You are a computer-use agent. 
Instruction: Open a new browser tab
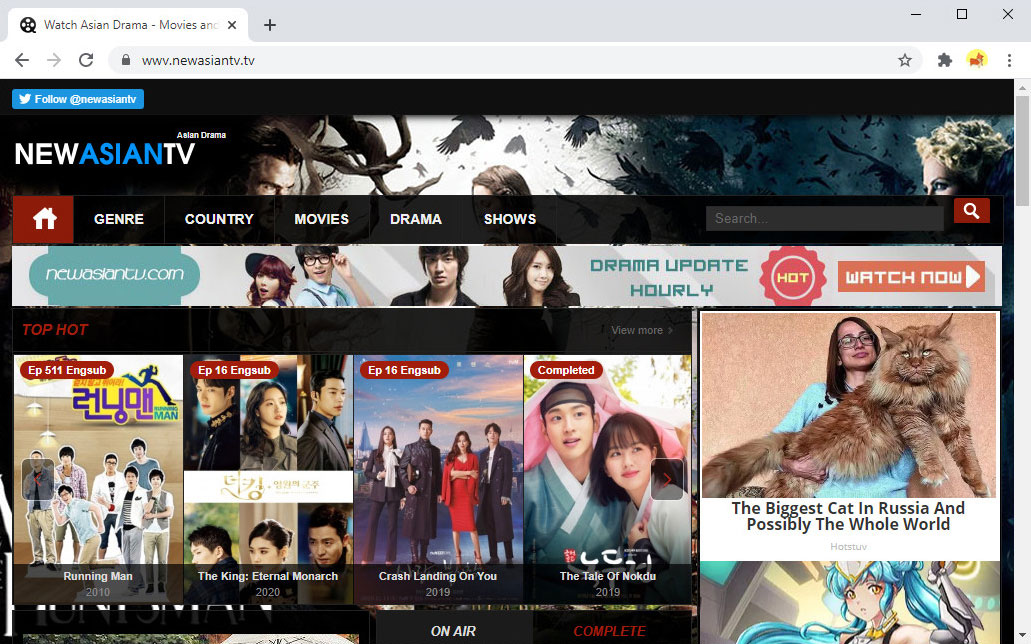[270, 25]
